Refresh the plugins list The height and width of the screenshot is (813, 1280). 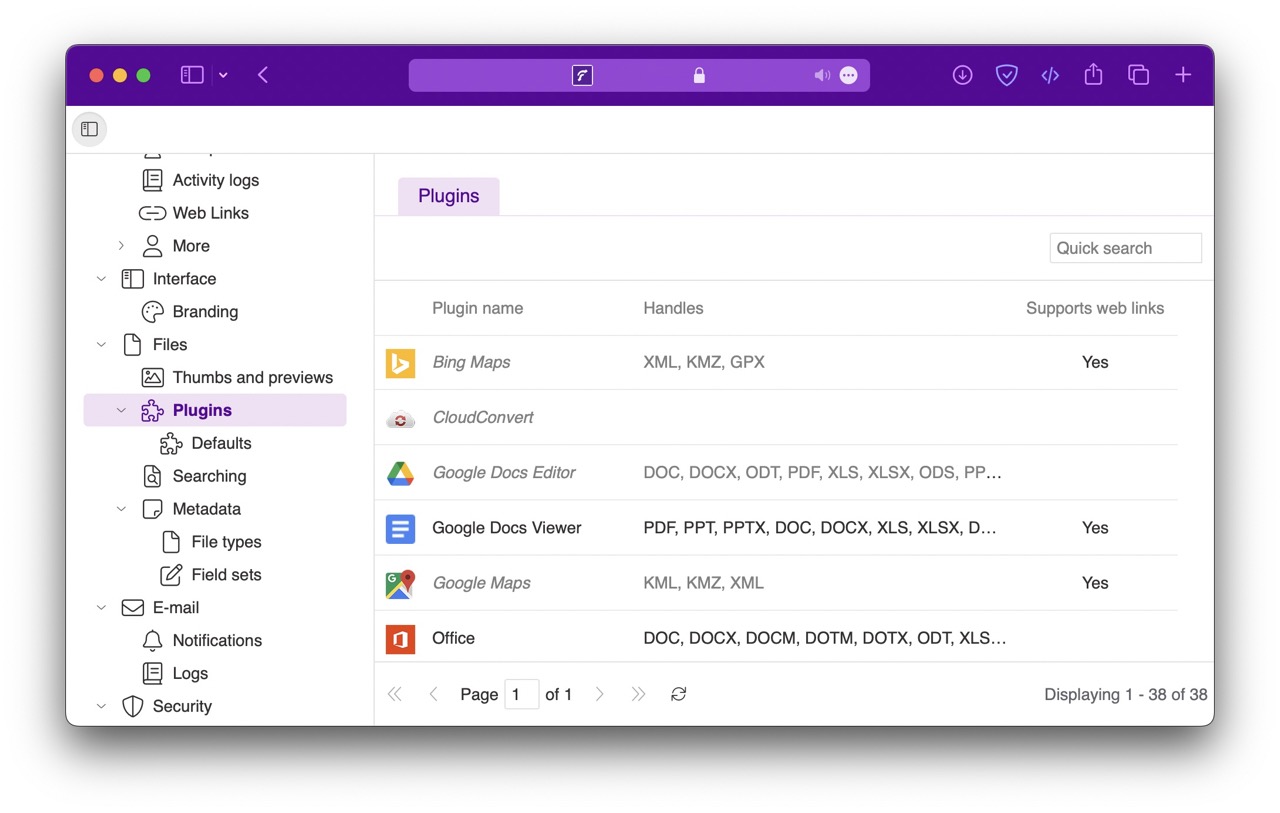coord(678,694)
